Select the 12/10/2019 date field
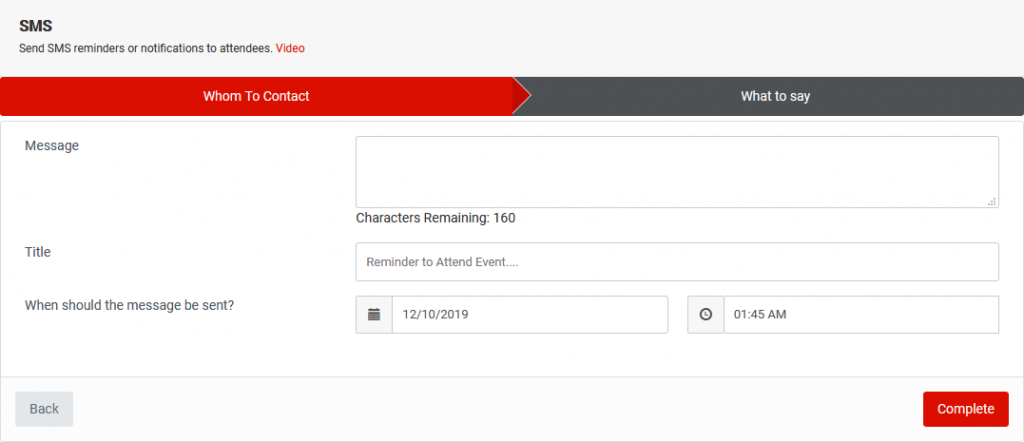This screenshot has height=442, width=1024. [530, 315]
